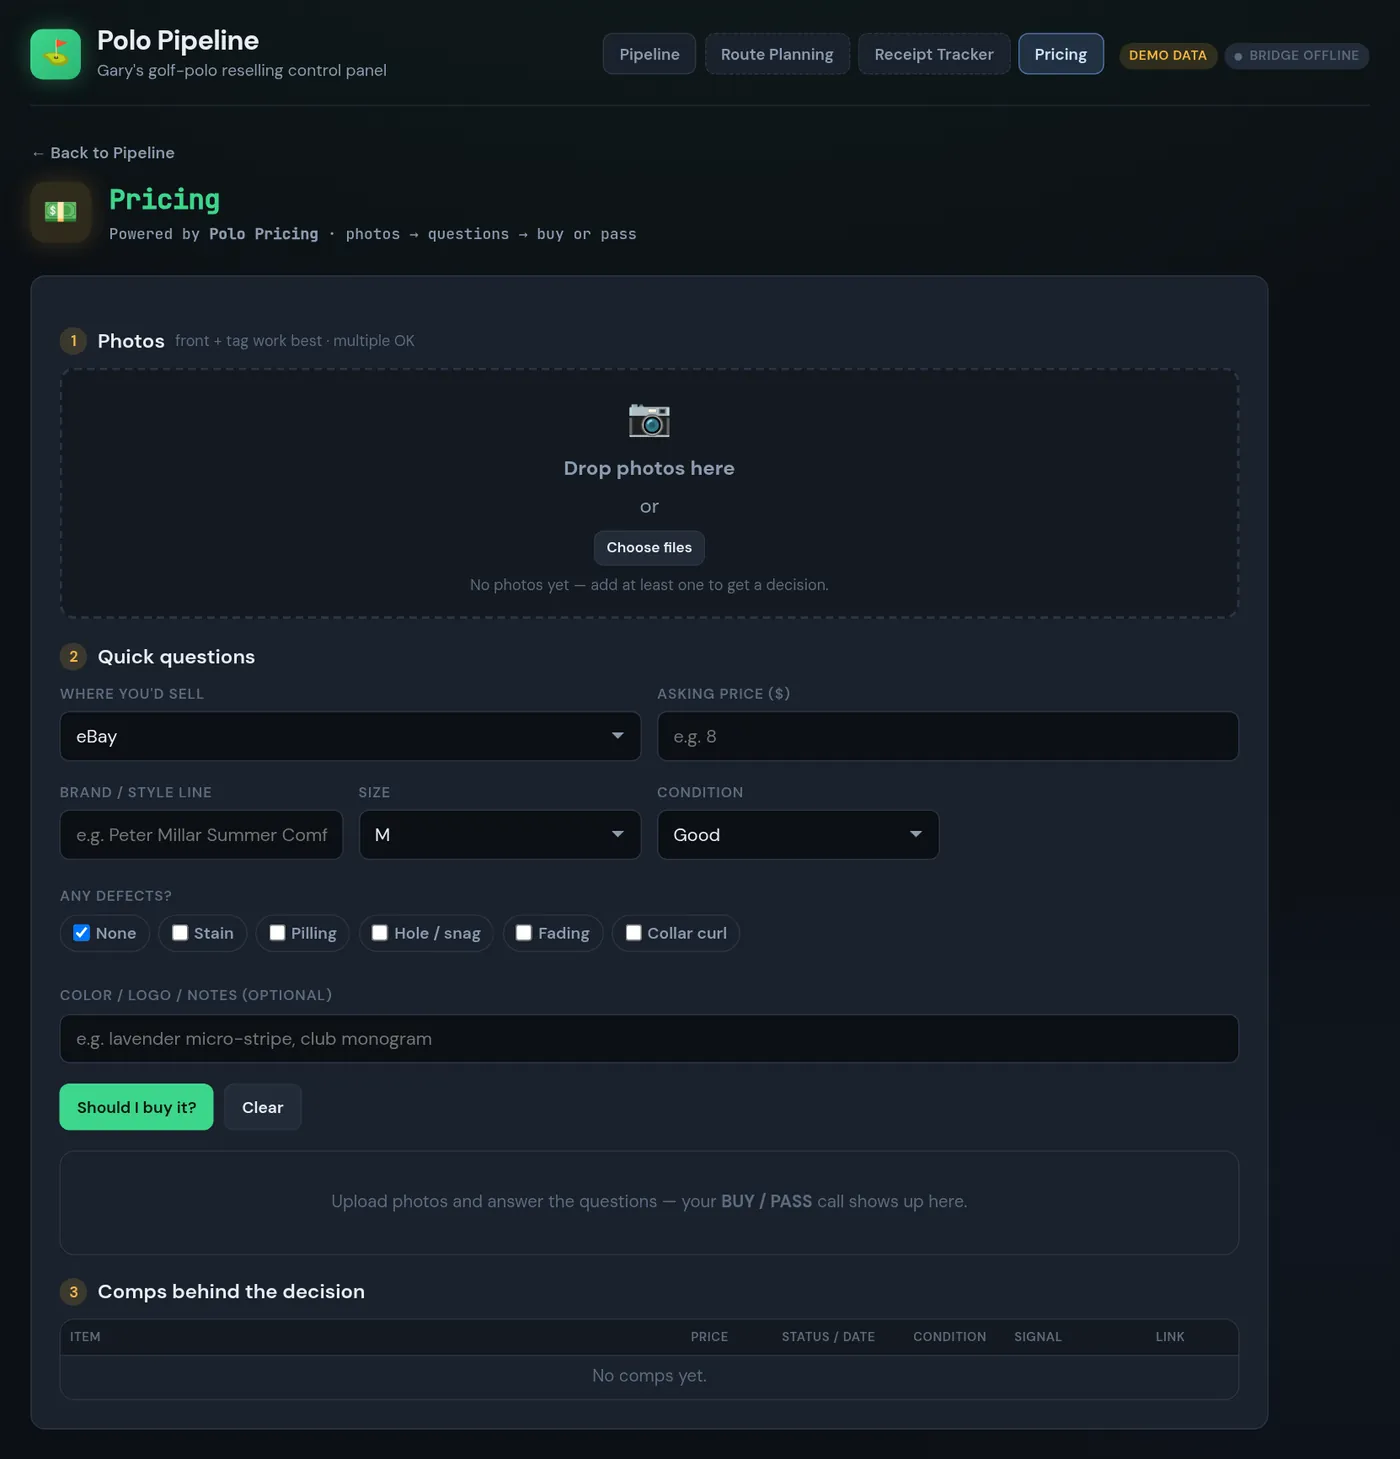Check the Pilling defect checkbox
The width and height of the screenshot is (1400, 1459).
pyautogui.click(x=278, y=933)
